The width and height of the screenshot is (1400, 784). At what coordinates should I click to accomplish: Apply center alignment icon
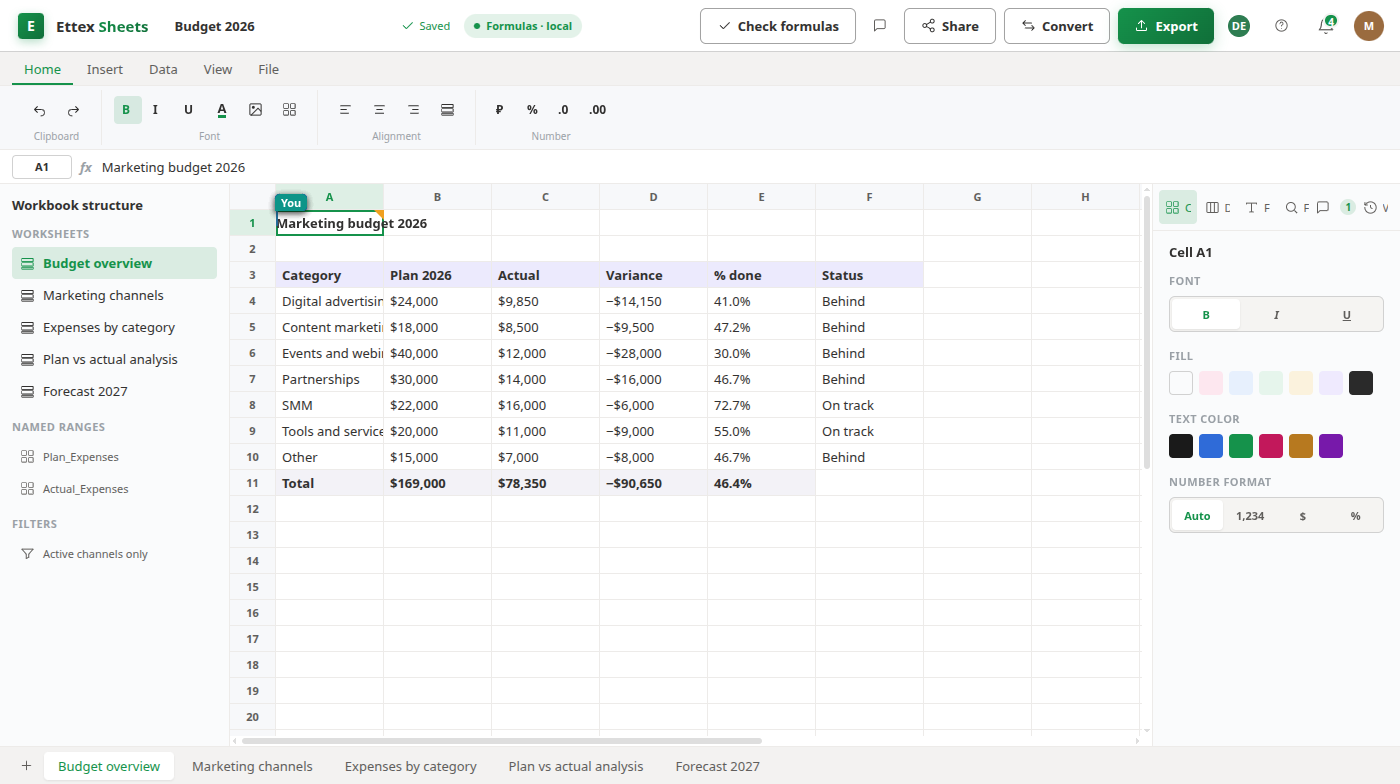tap(379, 110)
